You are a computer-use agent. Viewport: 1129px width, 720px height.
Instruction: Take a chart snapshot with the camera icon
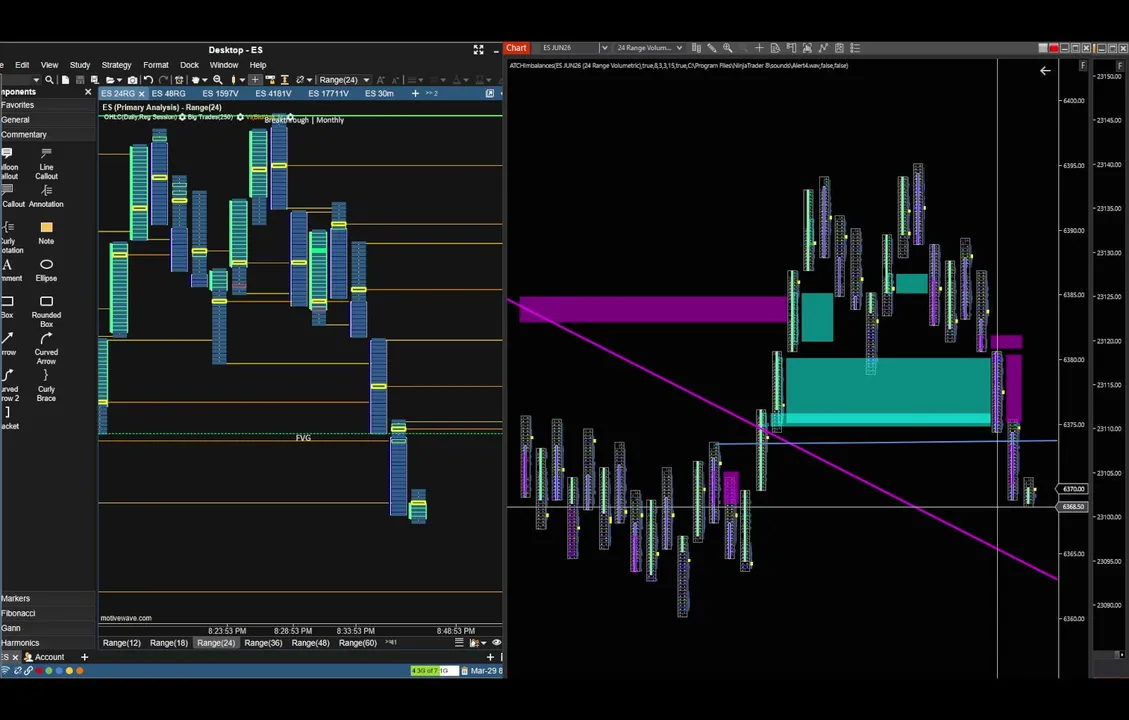pyautogui.click(x=132, y=80)
